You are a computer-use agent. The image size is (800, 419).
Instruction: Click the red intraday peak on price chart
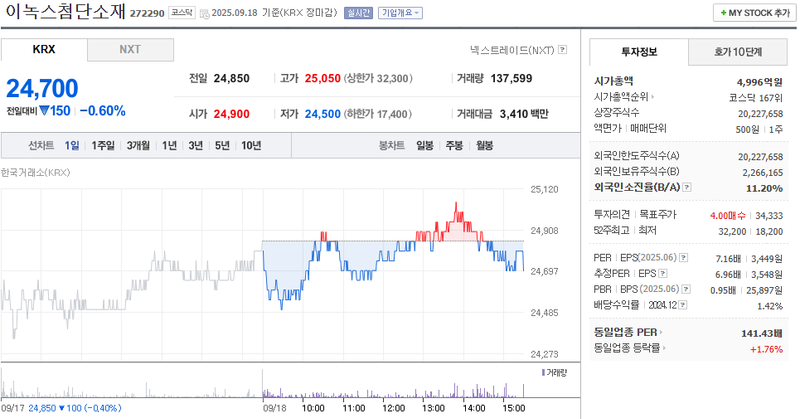[456, 204]
